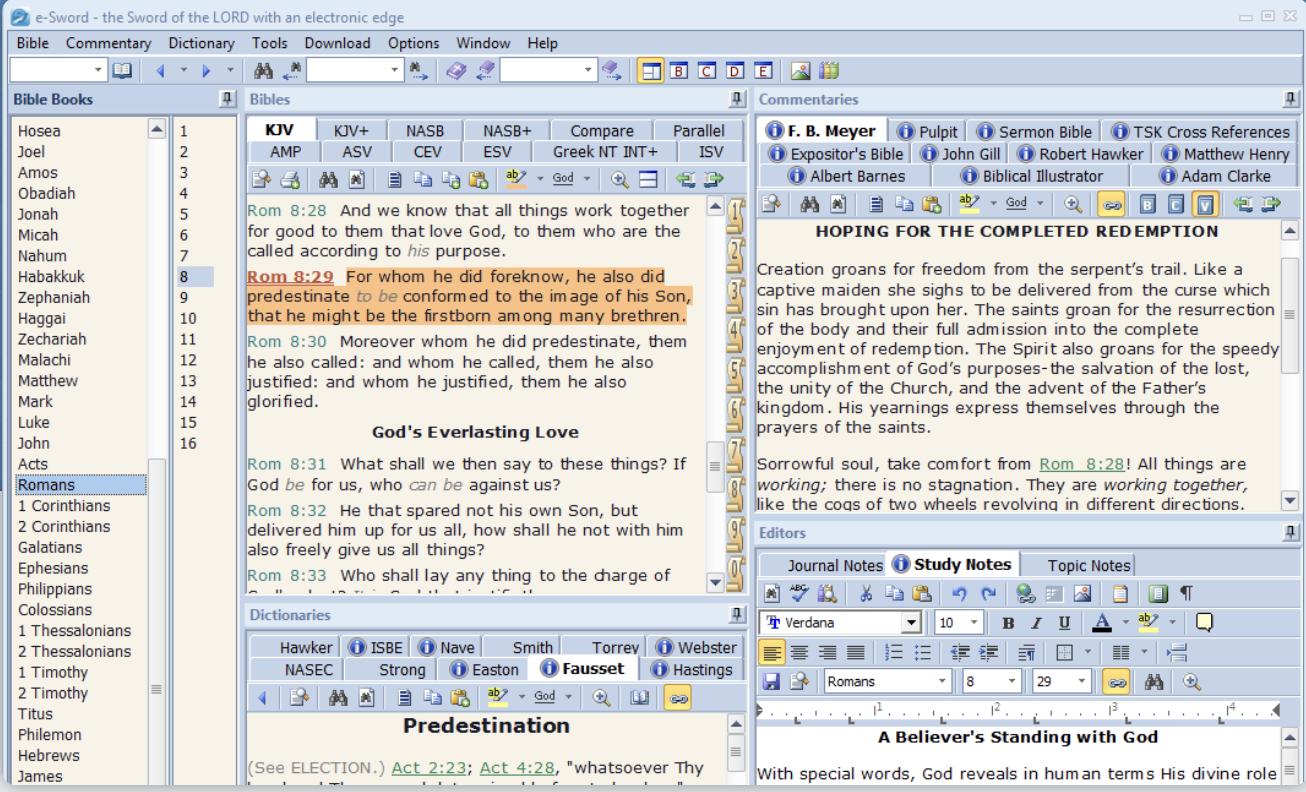Open the Tools menu
The width and height of the screenshot is (1306, 792).
[269, 43]
